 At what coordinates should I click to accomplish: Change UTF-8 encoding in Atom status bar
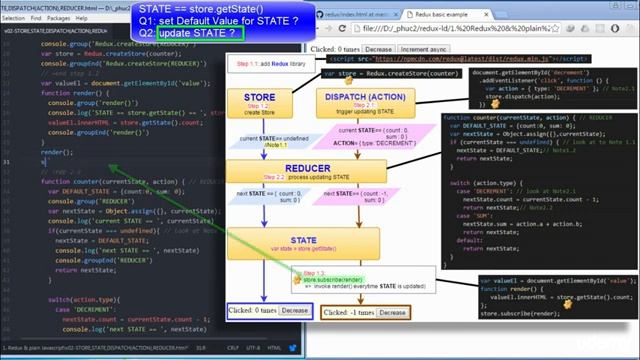[253, 348]
